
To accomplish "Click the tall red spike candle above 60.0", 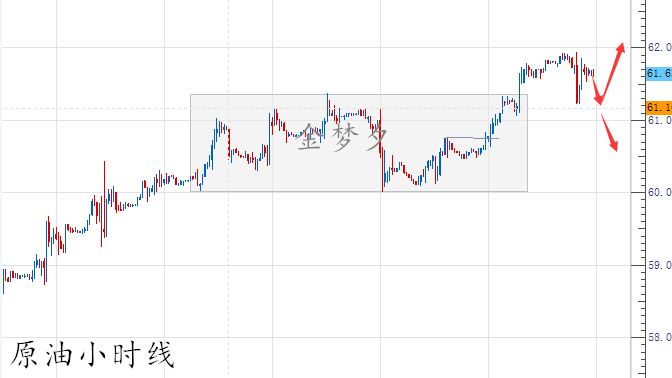I will [x=103, y=204].
